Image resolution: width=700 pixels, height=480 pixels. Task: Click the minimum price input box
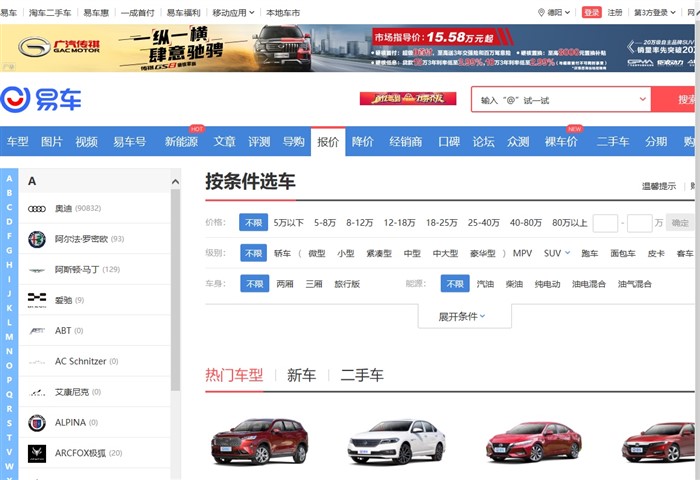click(605, 223)
